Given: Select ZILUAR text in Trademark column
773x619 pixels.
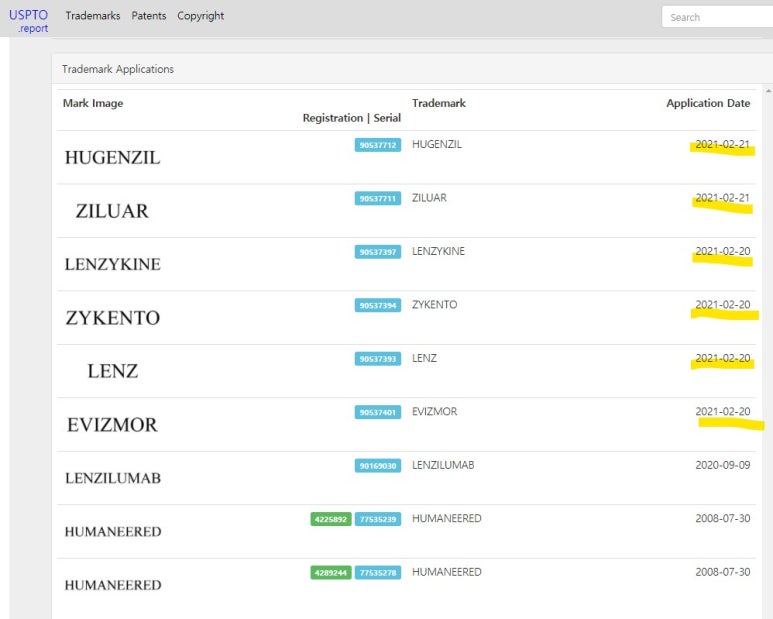Looking at the screenshot, I should tap(429, 198).
